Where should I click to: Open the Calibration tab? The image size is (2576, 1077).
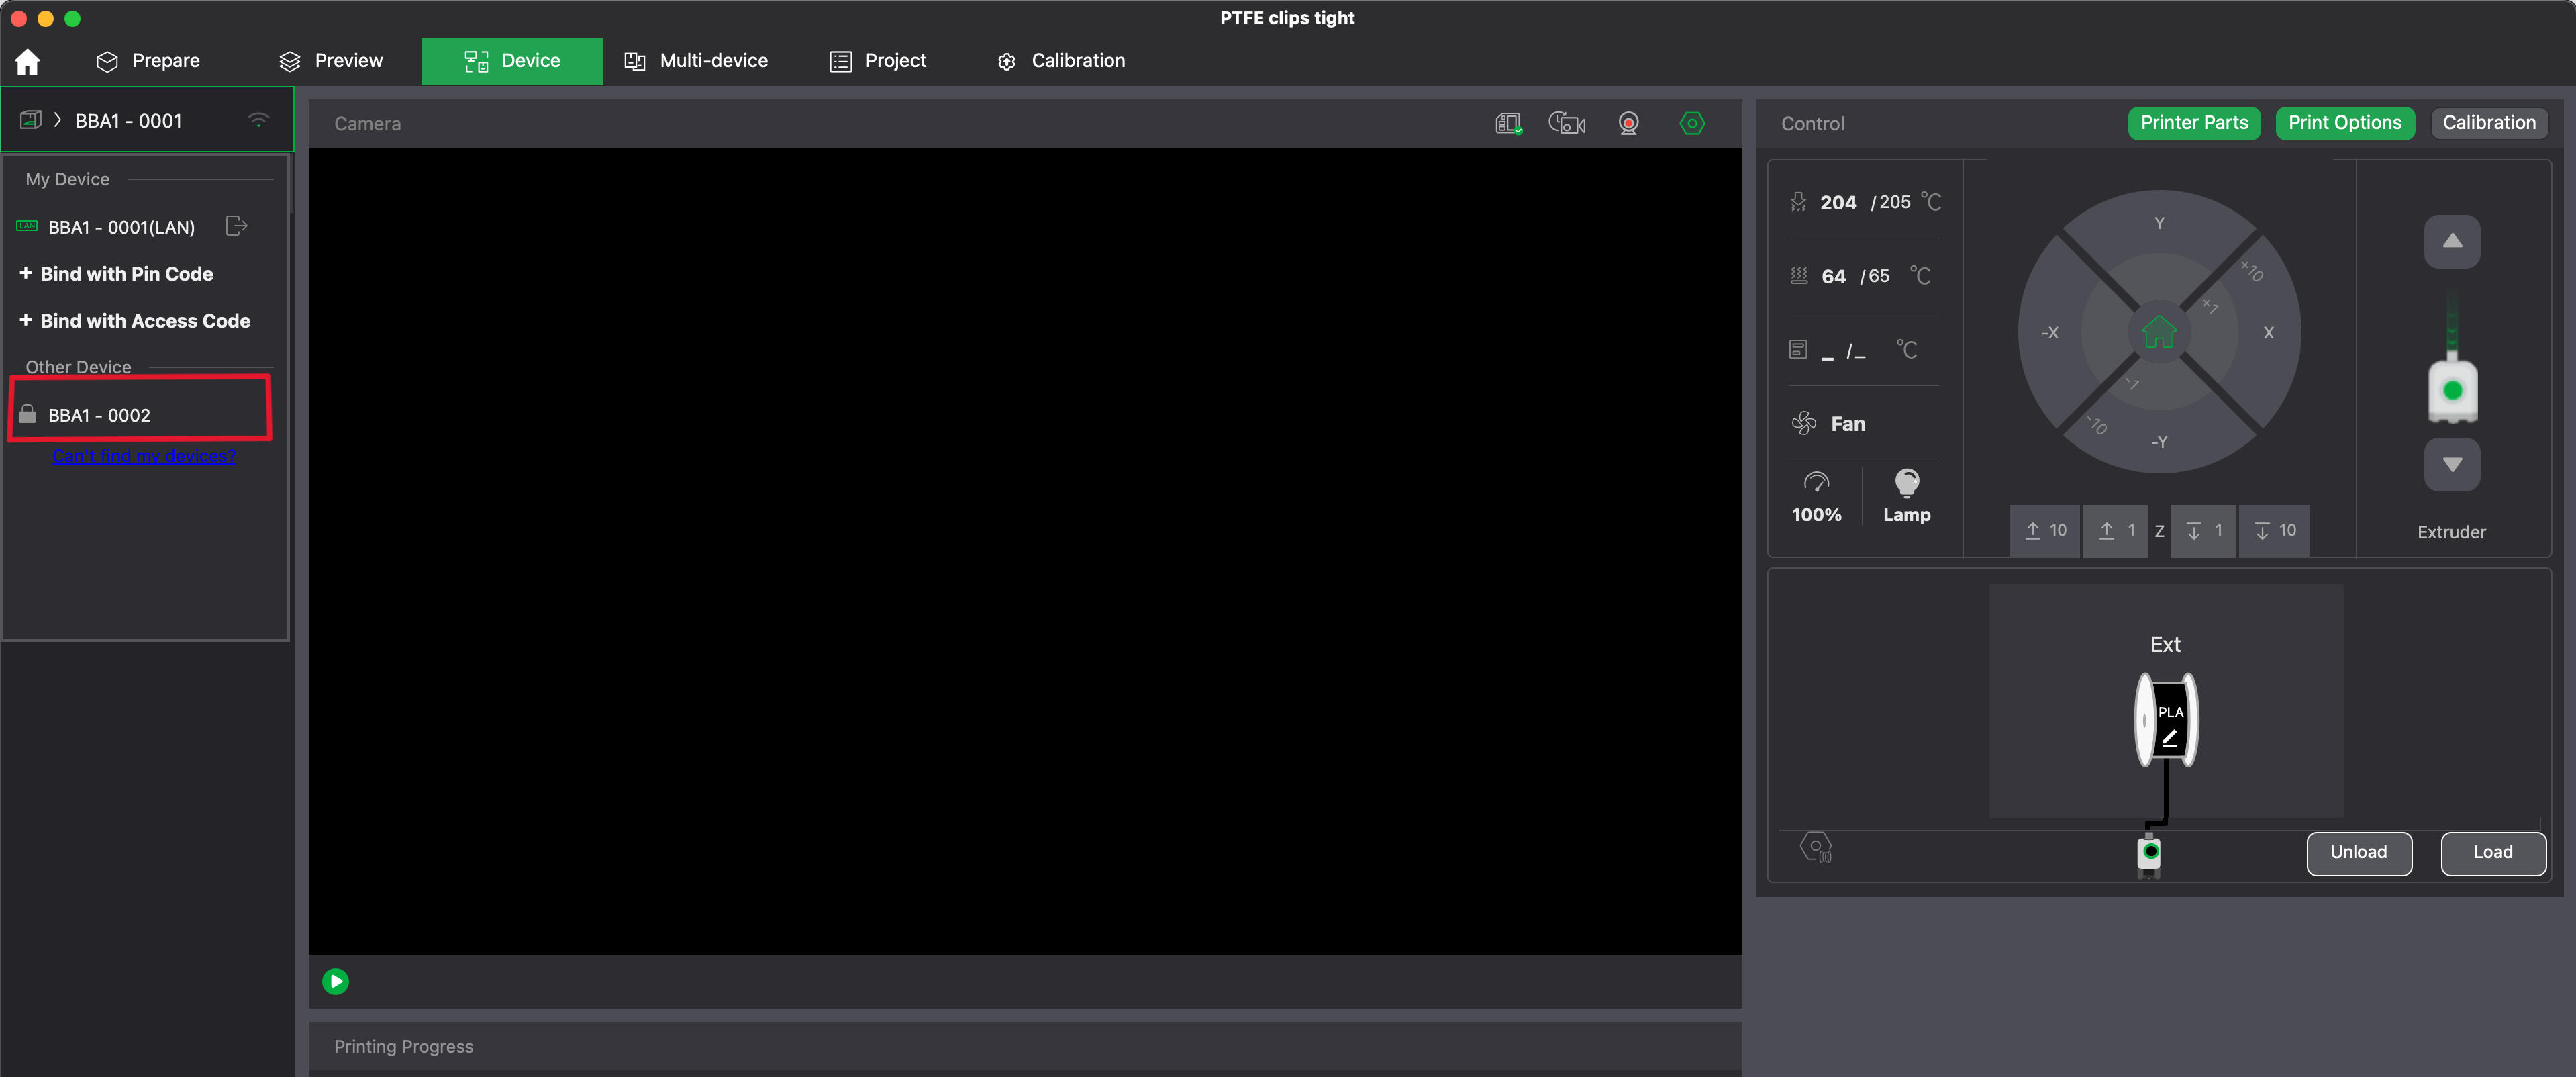coord(1062,61)
